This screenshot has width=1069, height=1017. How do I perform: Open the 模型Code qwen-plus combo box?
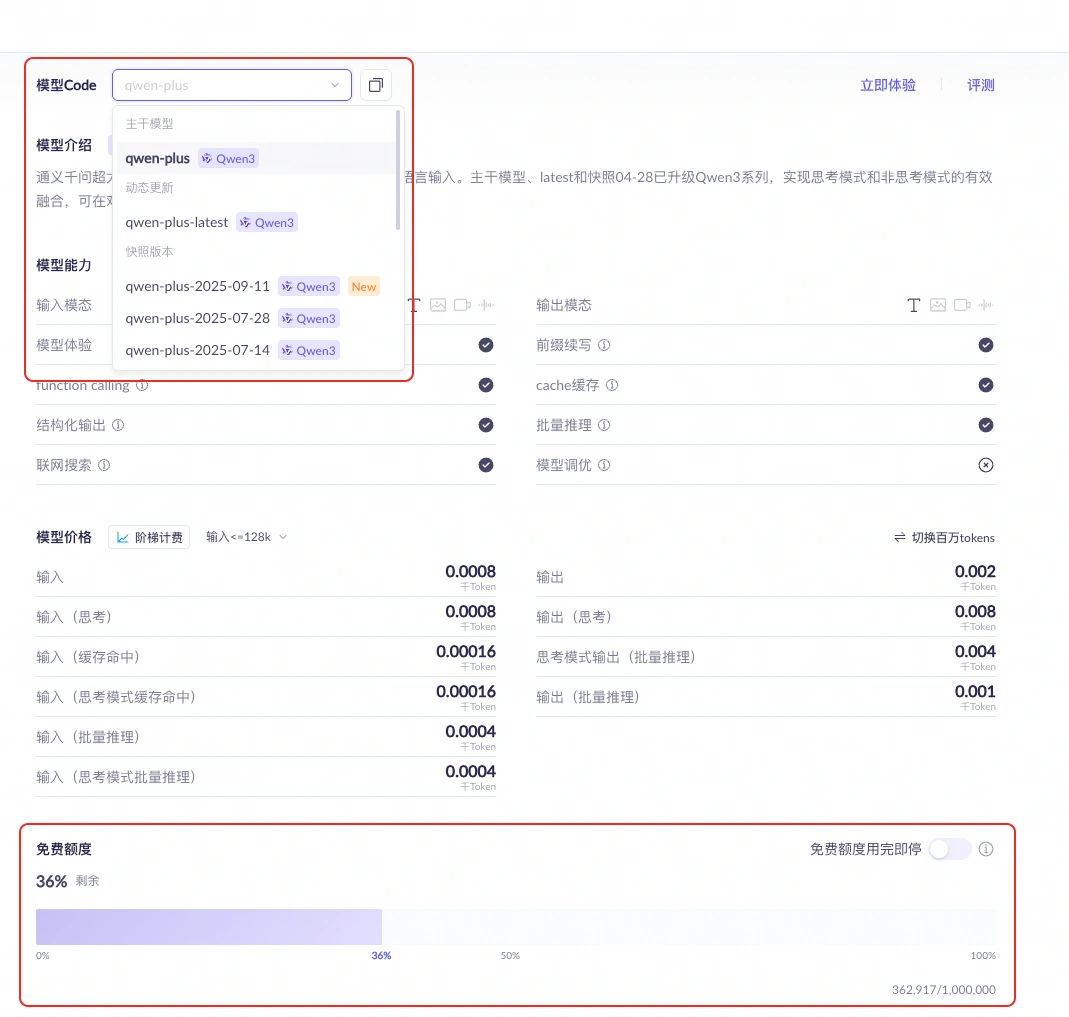click(x=232, y=85)
